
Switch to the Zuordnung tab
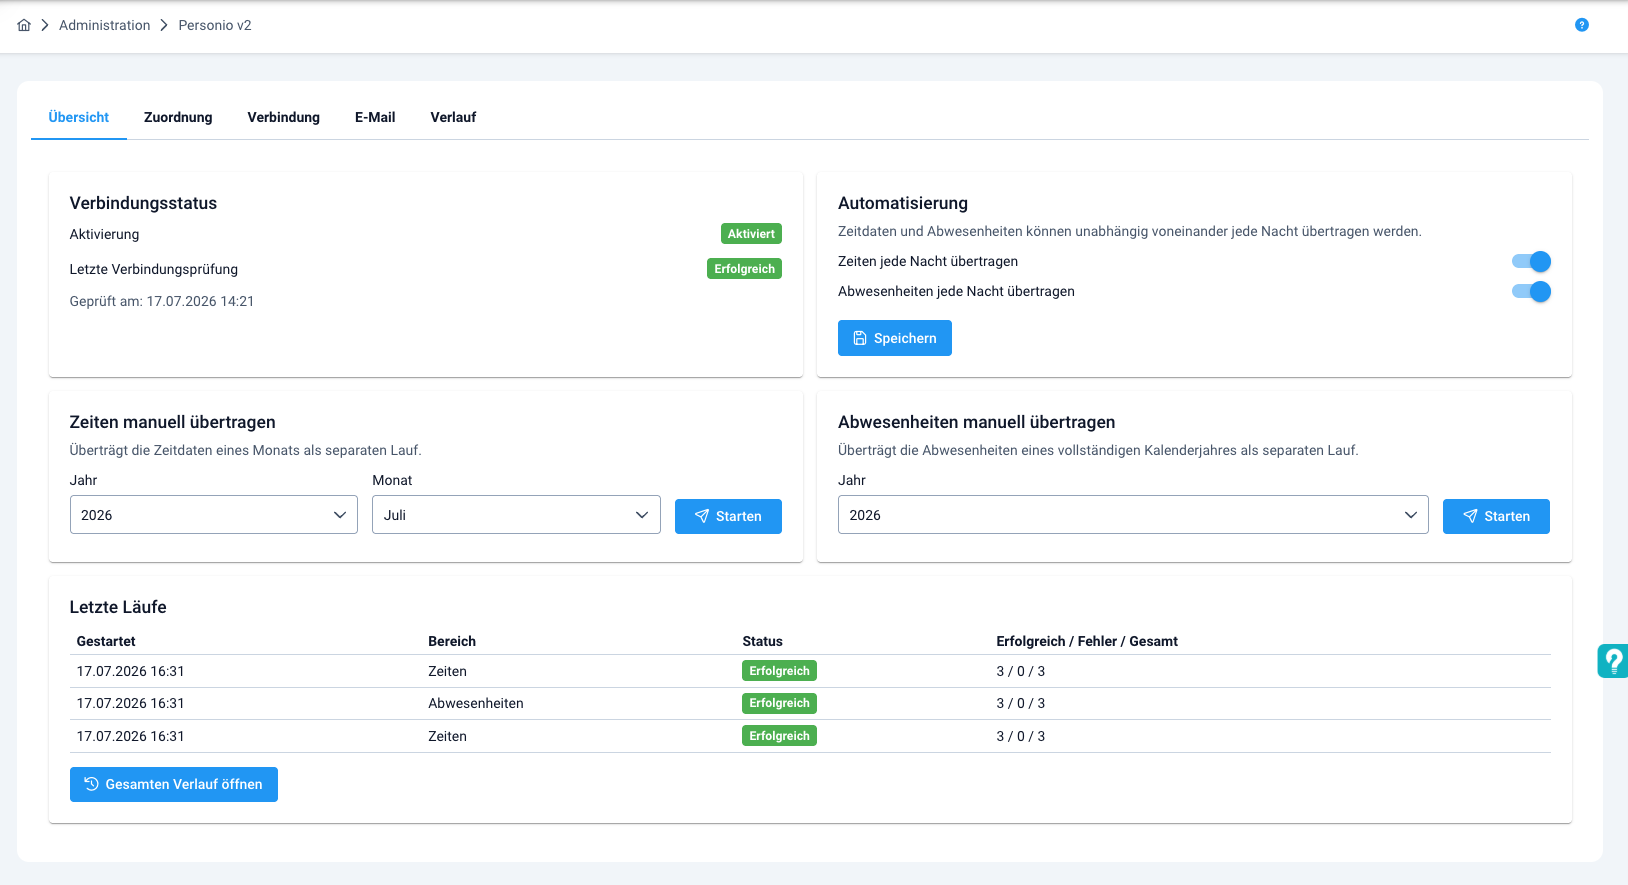178,117
